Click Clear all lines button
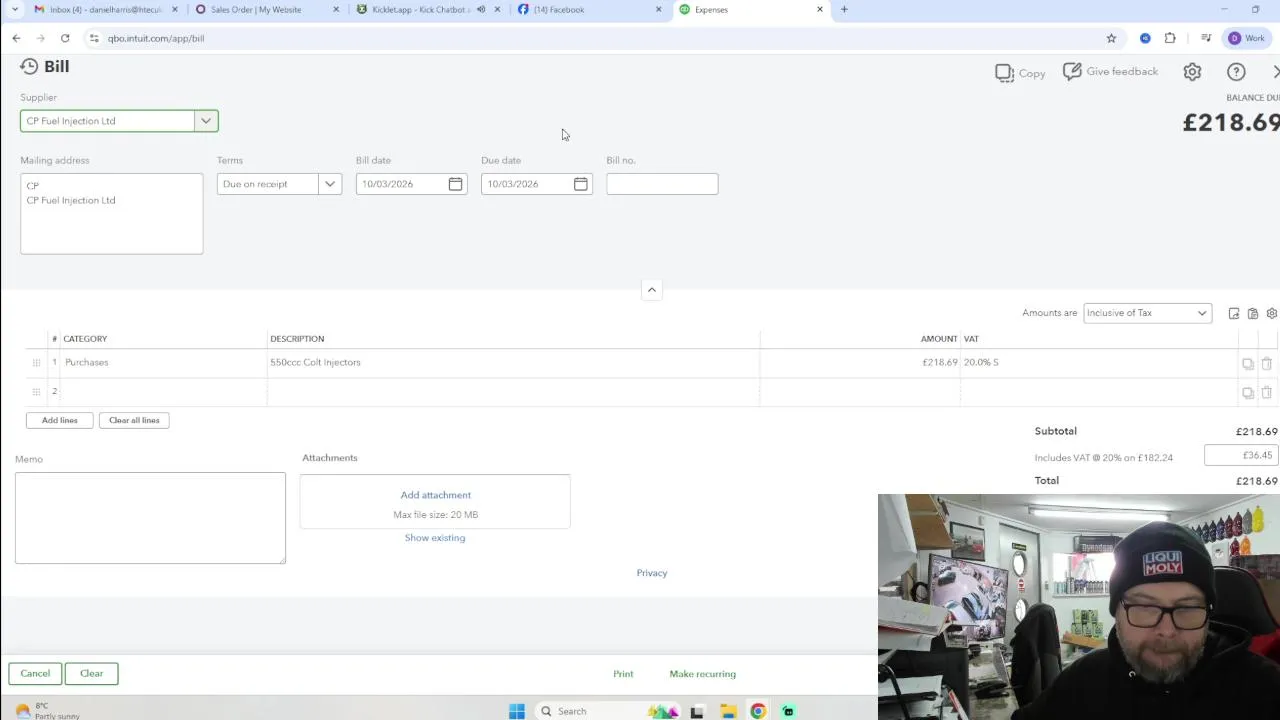 tap(134, 420)
